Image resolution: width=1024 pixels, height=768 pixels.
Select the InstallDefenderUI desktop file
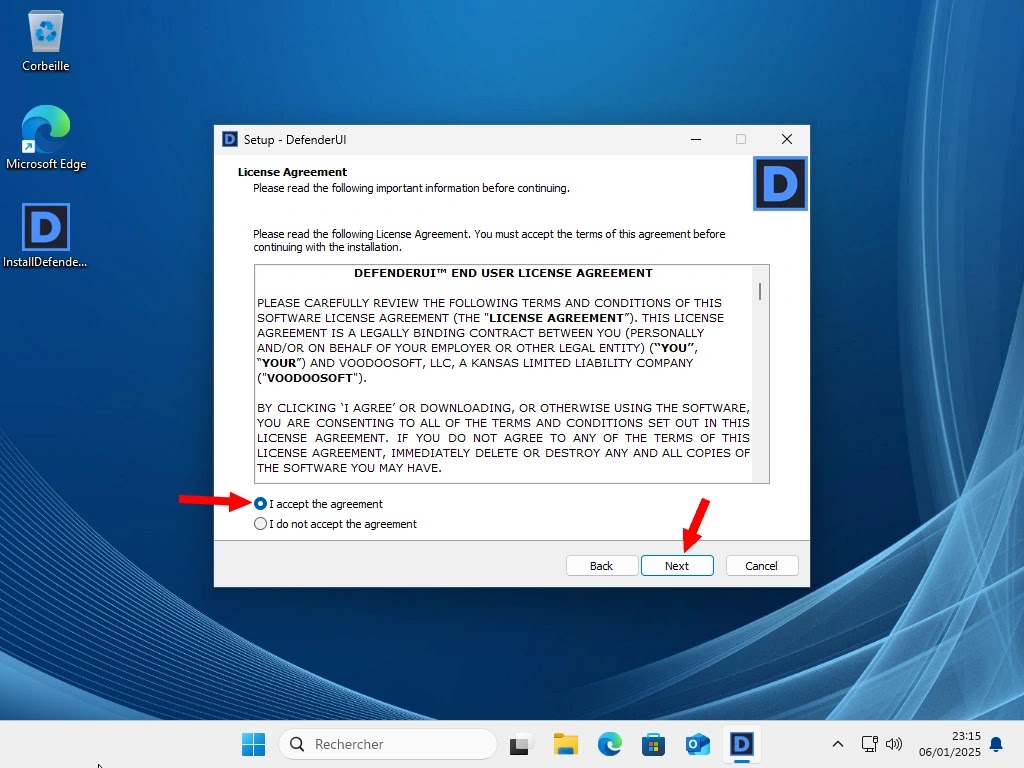click(x=45, y=236)
